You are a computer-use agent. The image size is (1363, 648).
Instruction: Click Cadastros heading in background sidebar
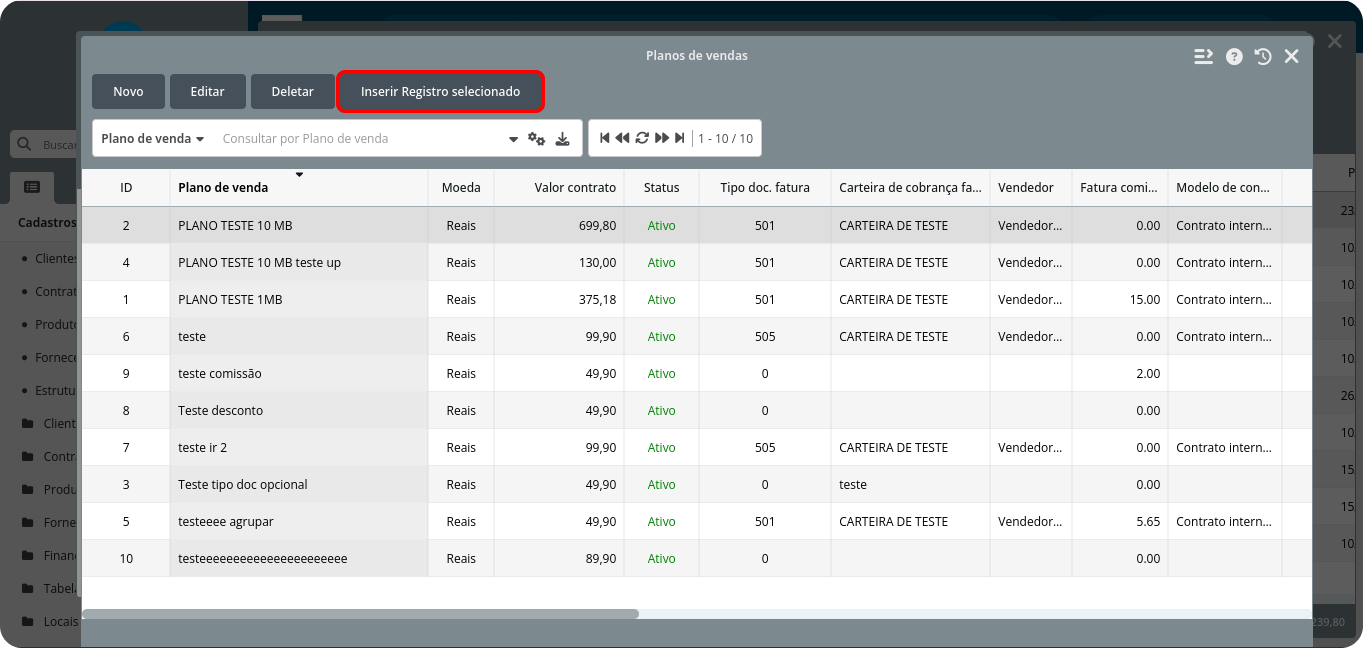click(47, 223)
